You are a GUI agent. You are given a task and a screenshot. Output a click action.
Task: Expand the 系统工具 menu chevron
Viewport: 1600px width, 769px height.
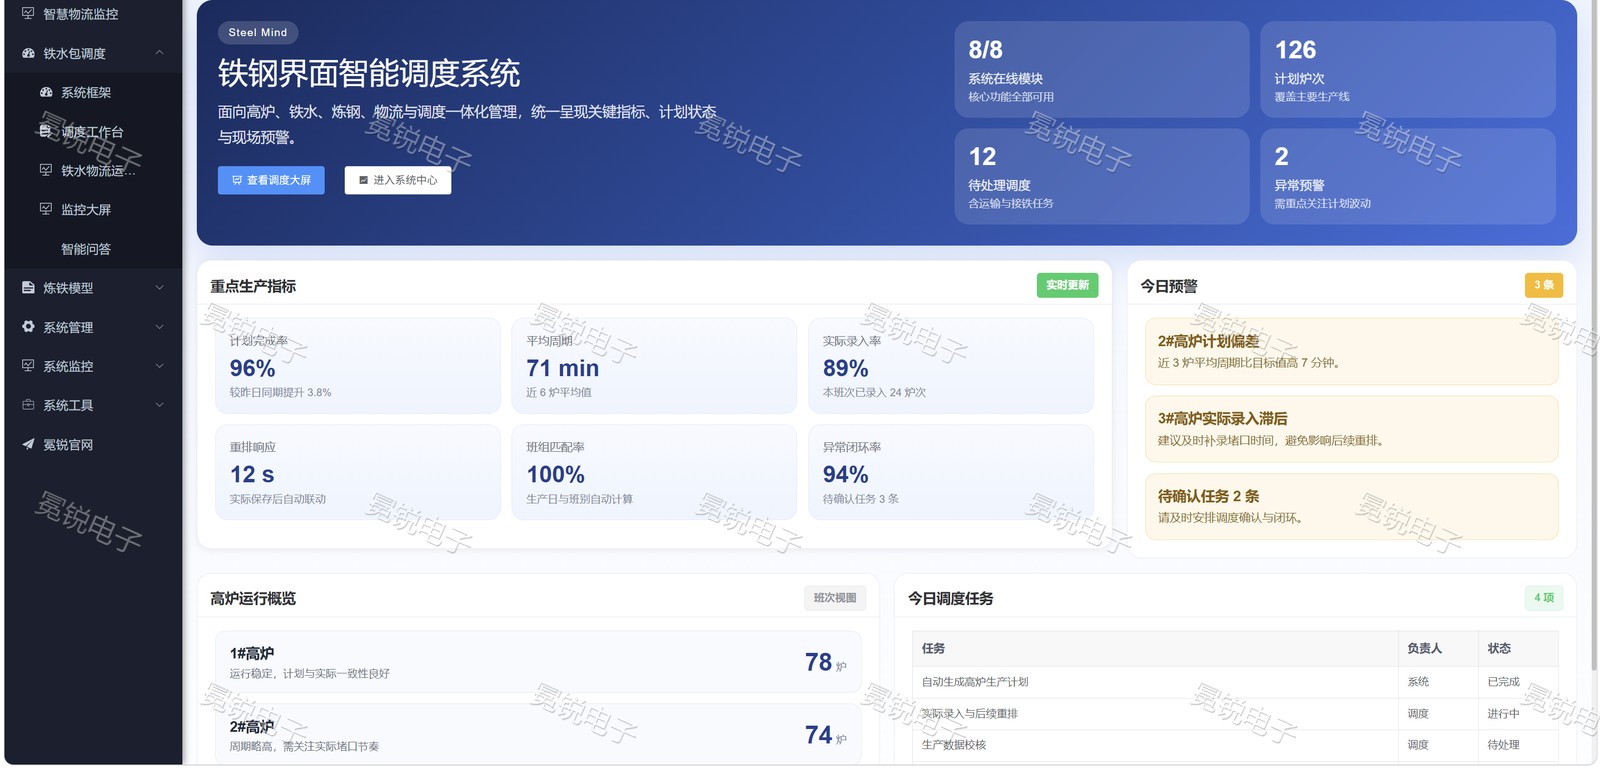(160, 405)
